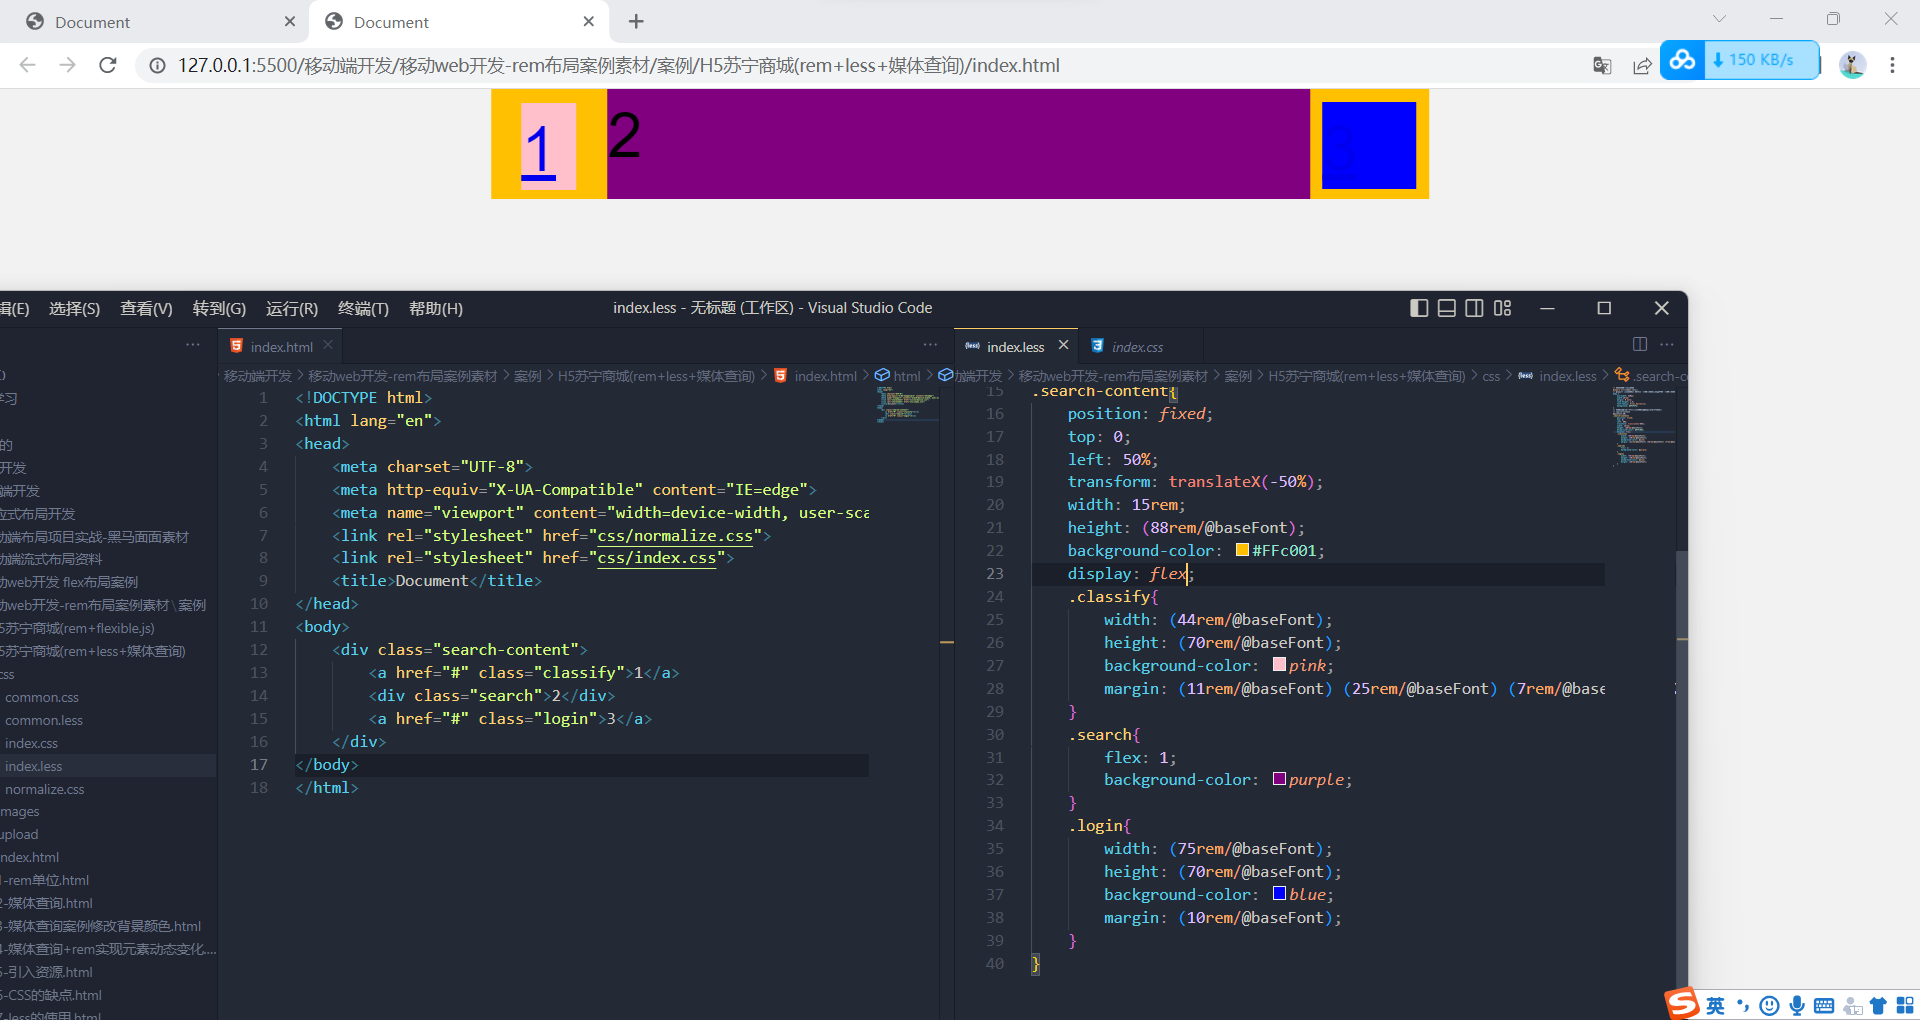Screen dimensions: 1920x1020
Task: Toggle the bottom panel layout
Action: (1447, 308)
